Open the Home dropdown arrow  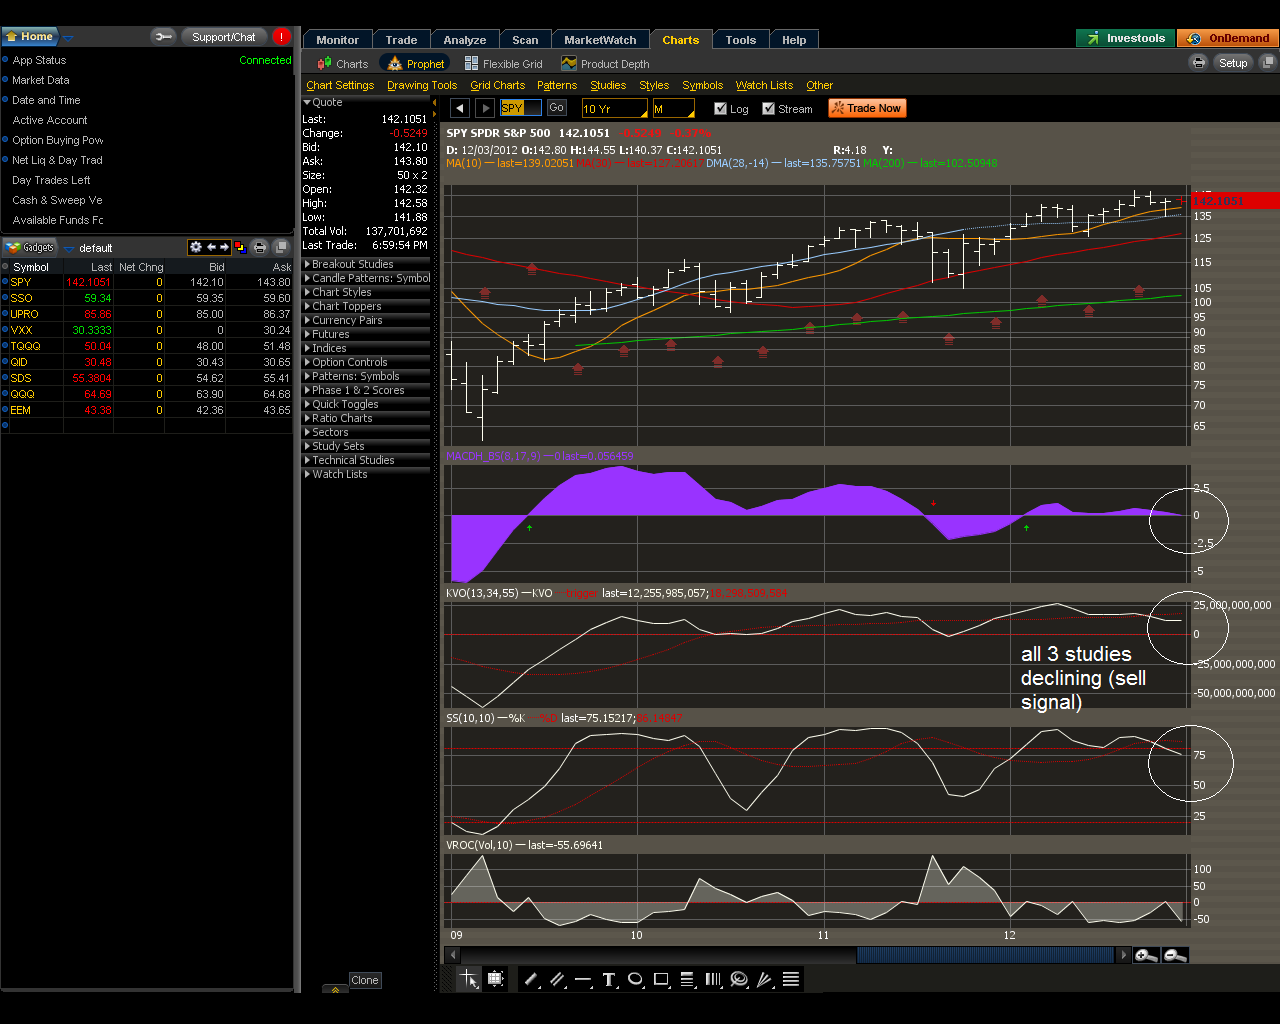(x=68, y=38)
